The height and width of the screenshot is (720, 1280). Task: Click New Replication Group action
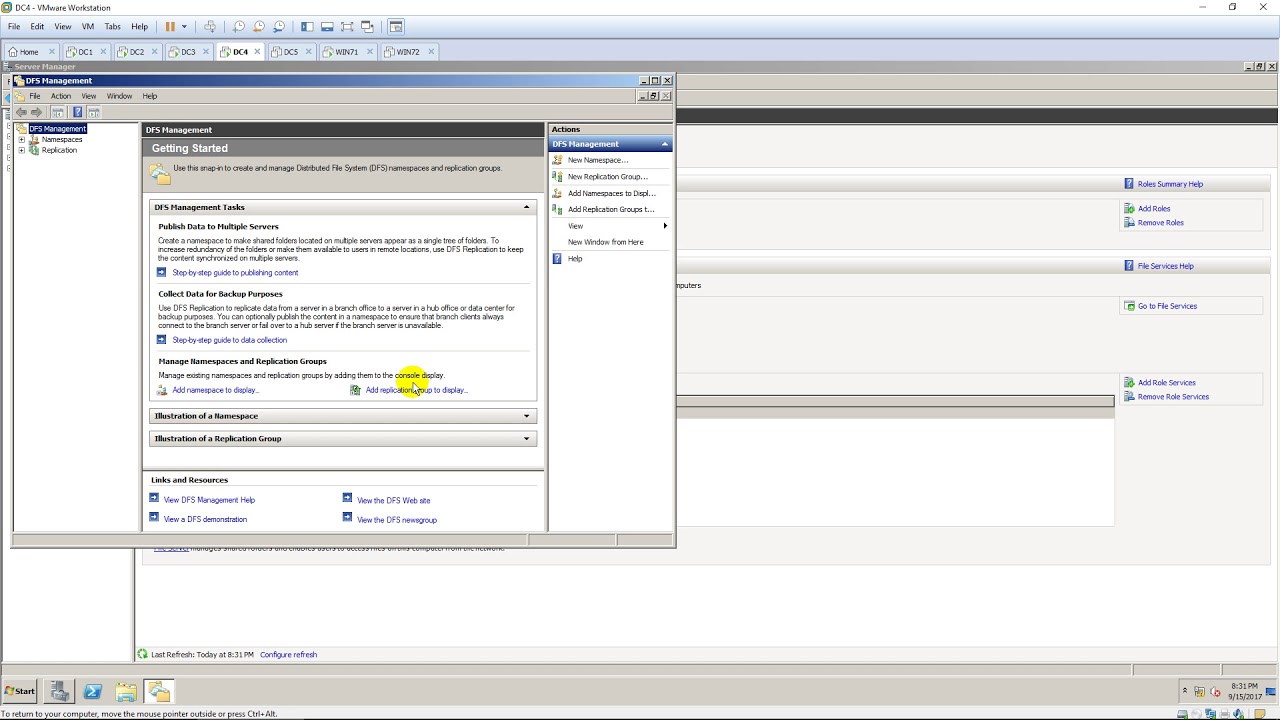click(607, 177)
